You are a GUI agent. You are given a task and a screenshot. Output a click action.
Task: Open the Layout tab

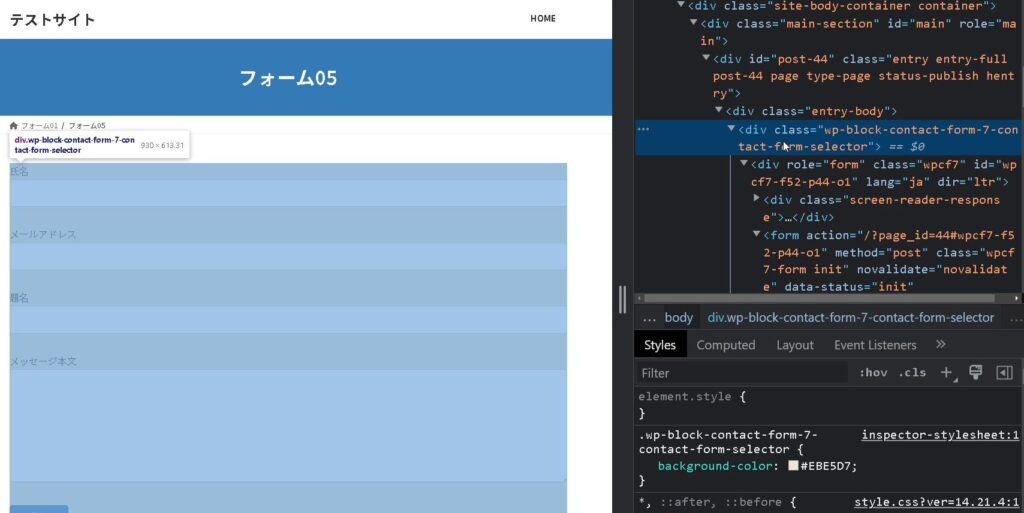[795, 345]
